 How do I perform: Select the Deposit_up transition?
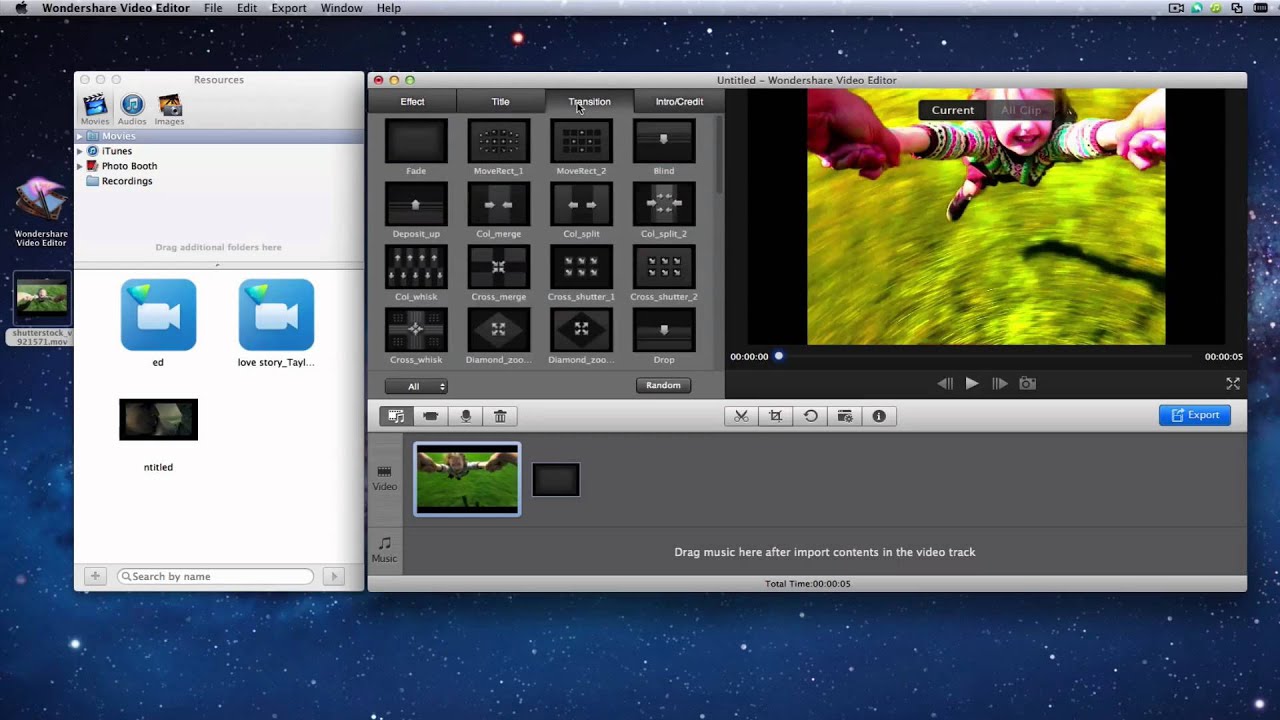coord(416,204)
